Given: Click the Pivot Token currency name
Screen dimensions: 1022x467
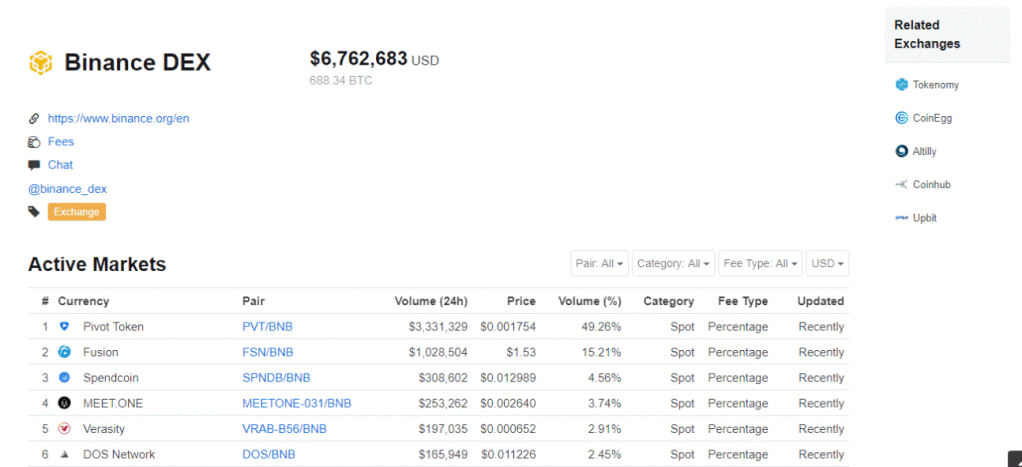Looking at the screenshot, I should click(x=113, y=327).
